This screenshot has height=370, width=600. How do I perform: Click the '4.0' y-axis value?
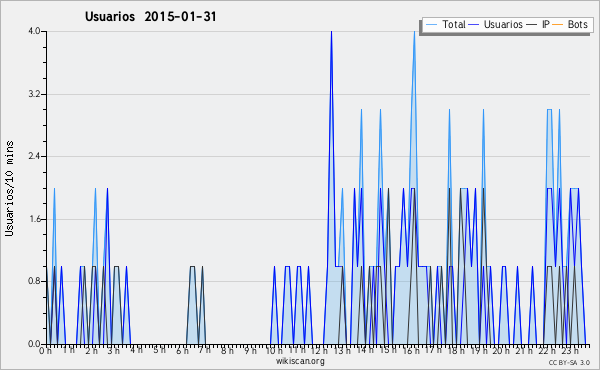click(x=34, y=31)
